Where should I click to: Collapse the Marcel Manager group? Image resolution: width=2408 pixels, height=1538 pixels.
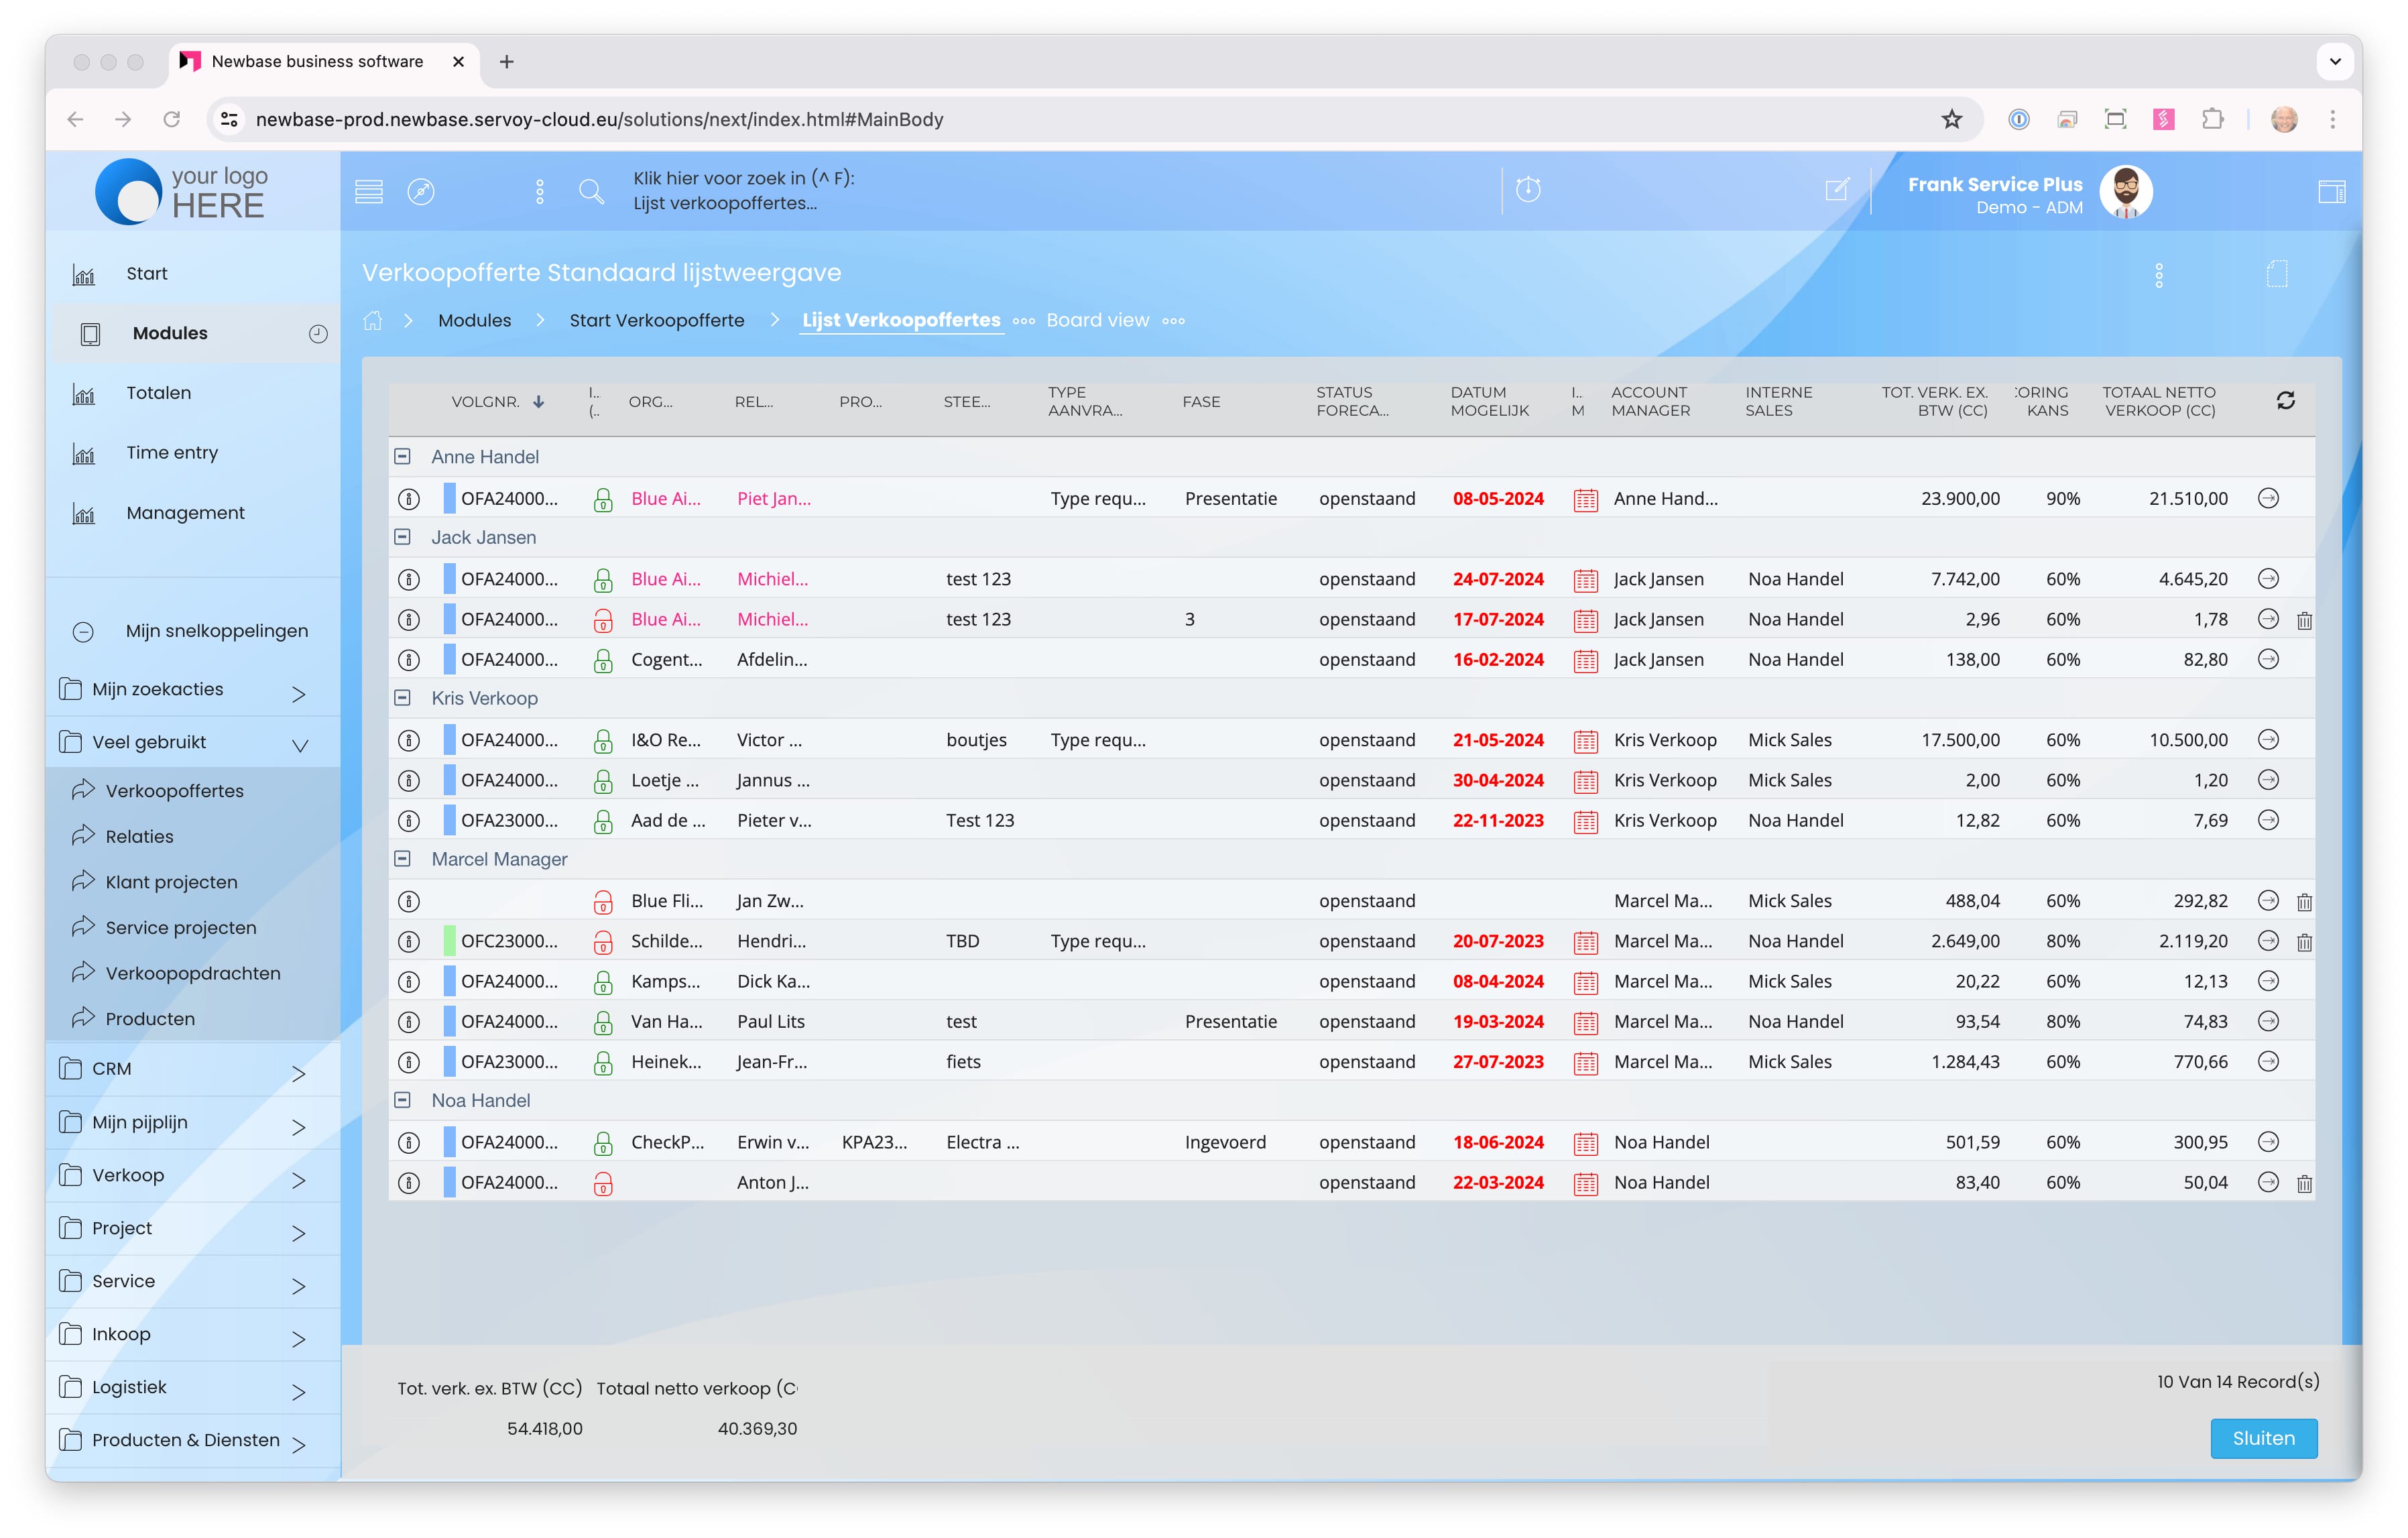pos(402,859)
